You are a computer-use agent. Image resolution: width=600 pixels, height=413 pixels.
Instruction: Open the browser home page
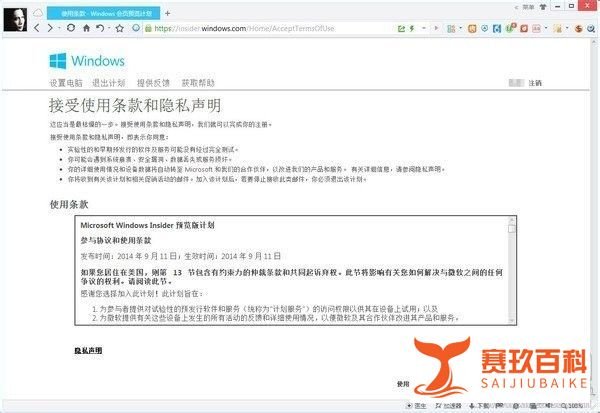87,28
